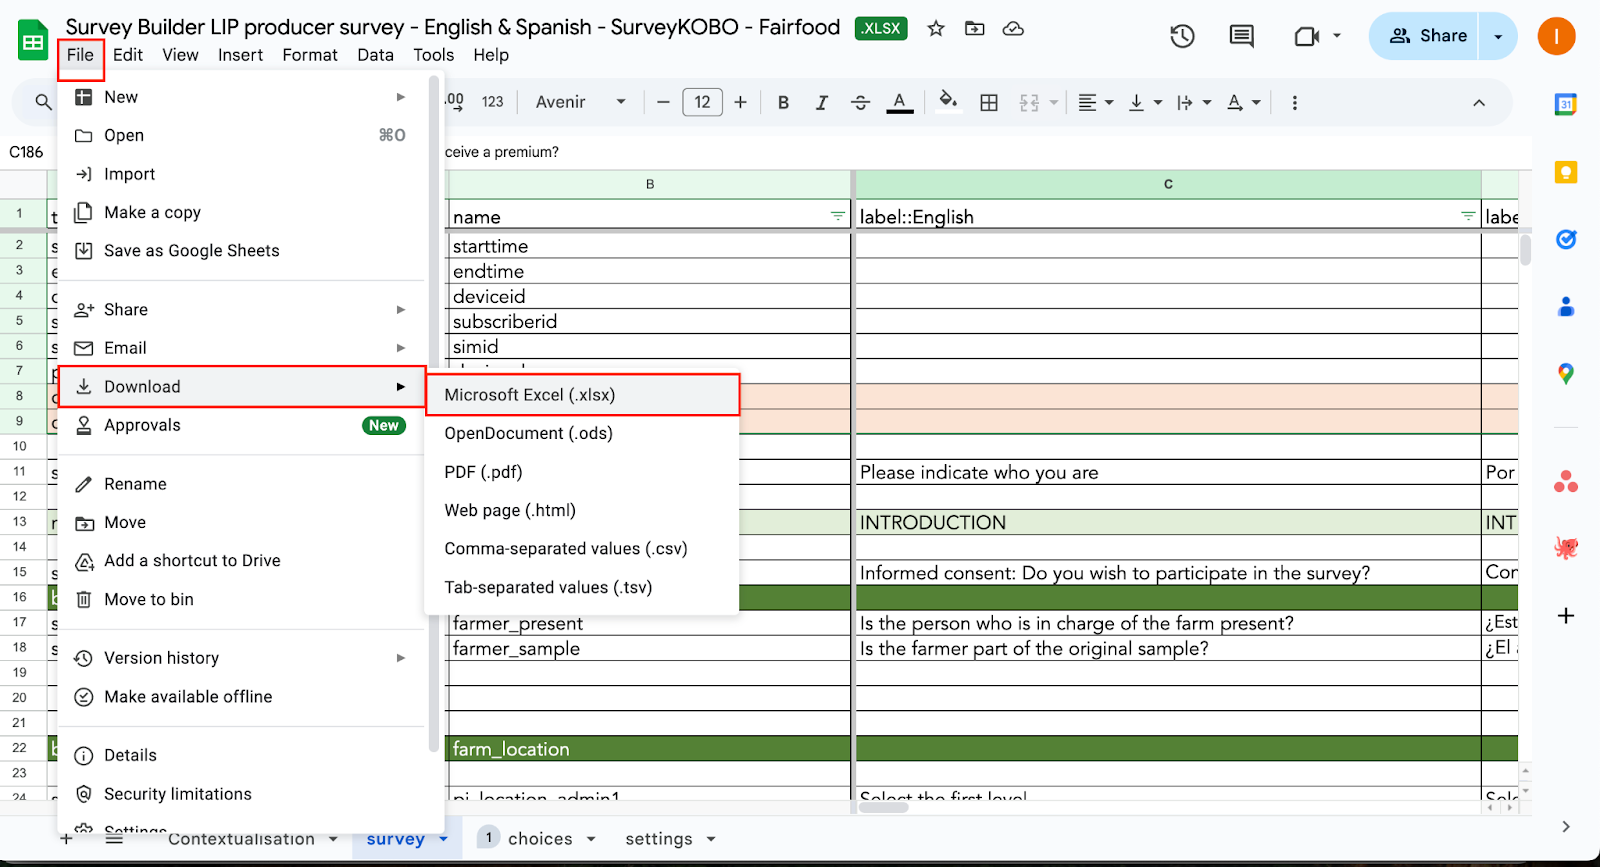Collapse the toolbar with the chevron
Screen dimensions: 1600x867
(x=1479, y=102)
